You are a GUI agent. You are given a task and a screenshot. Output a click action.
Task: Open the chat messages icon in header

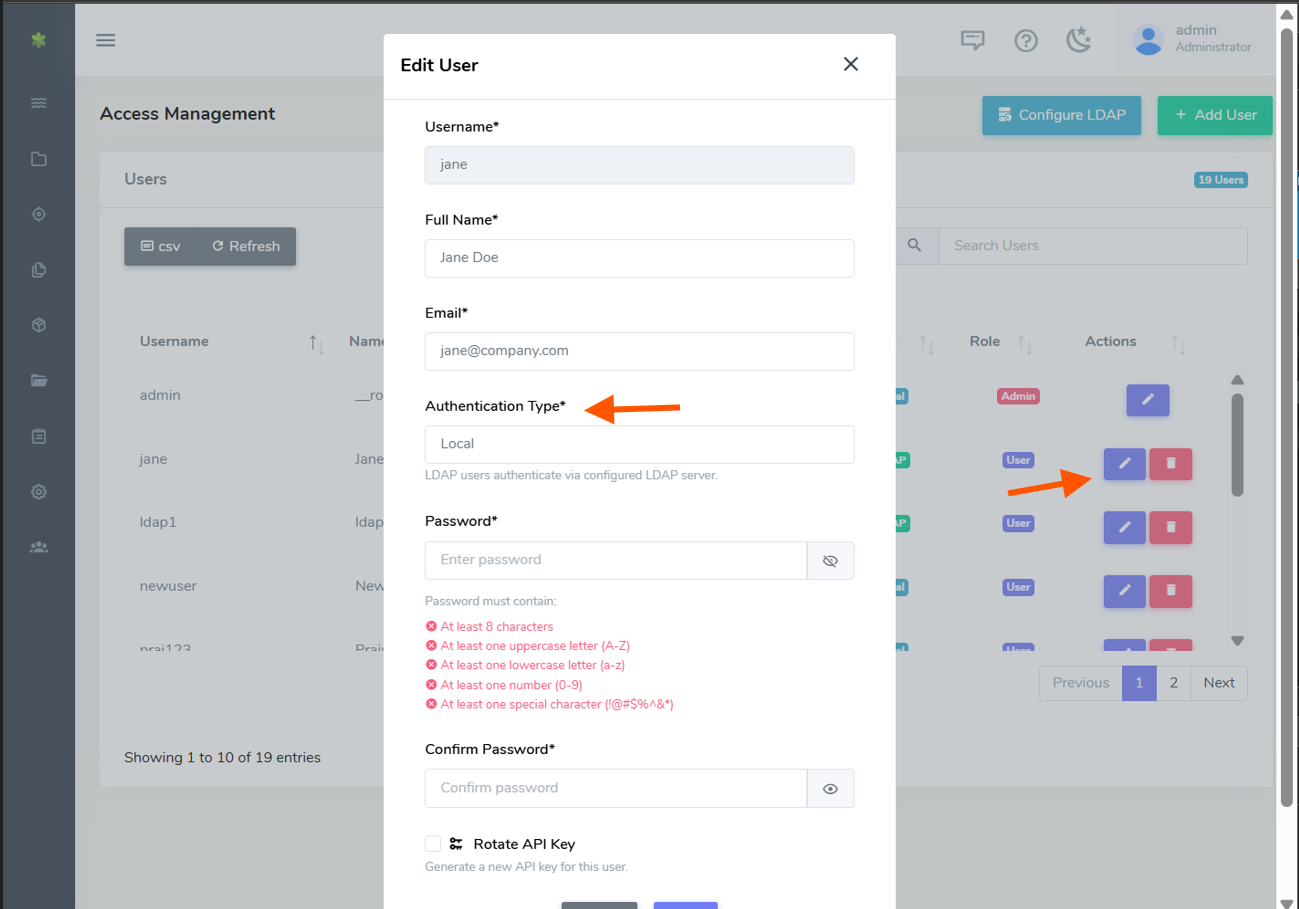coord(972,40)
